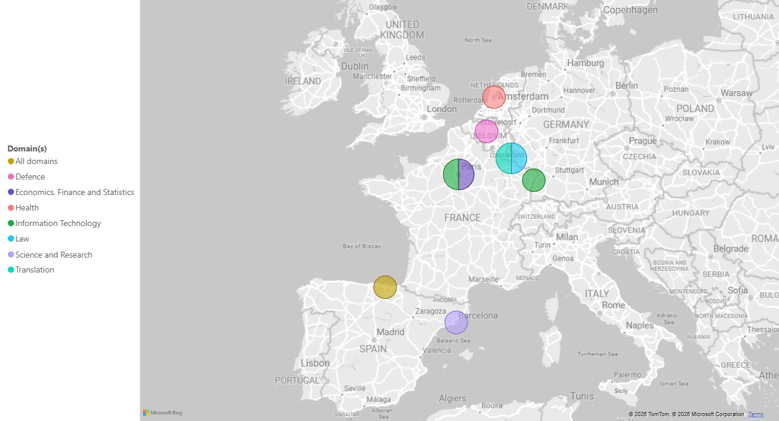Select the lavender bubble near Barcelona
The image size is (779, 421).
pos(456,322)
